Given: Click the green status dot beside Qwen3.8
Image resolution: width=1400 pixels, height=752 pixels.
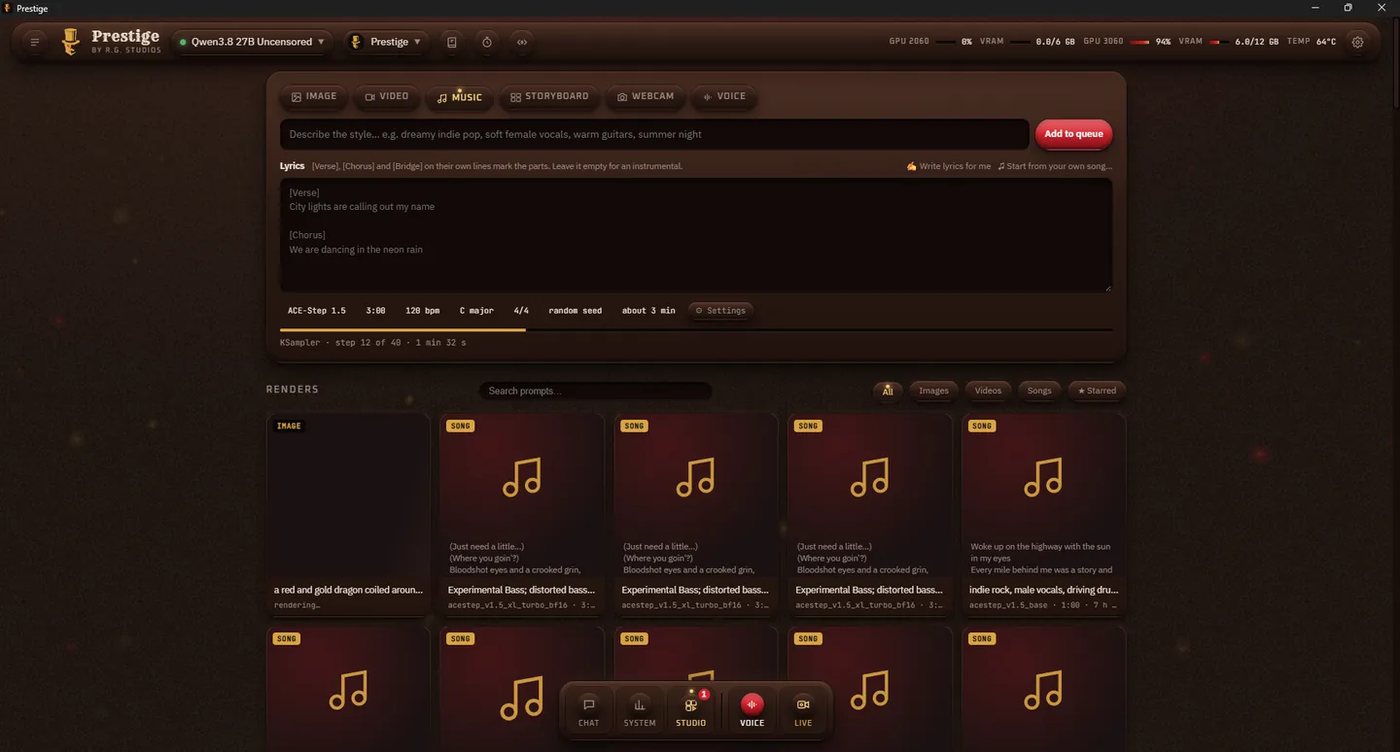Looking at the screenshot, I should pos(183,42).
